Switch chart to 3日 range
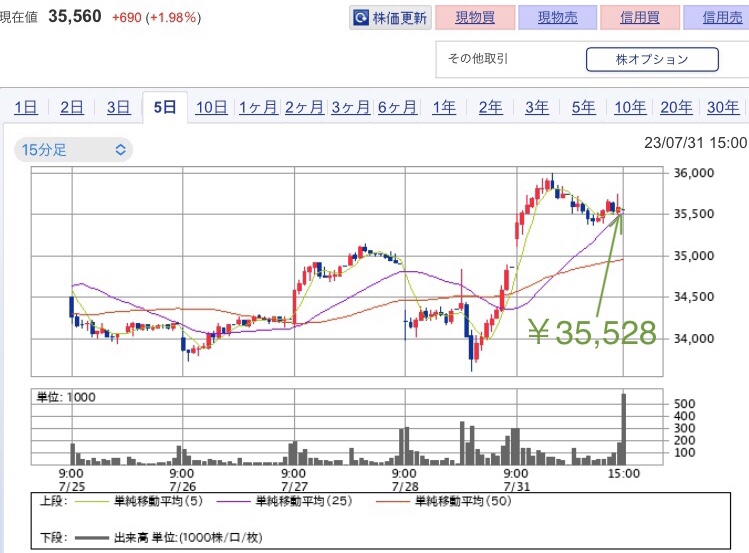This screenshot has height=553, width=749. pos(118,107)
